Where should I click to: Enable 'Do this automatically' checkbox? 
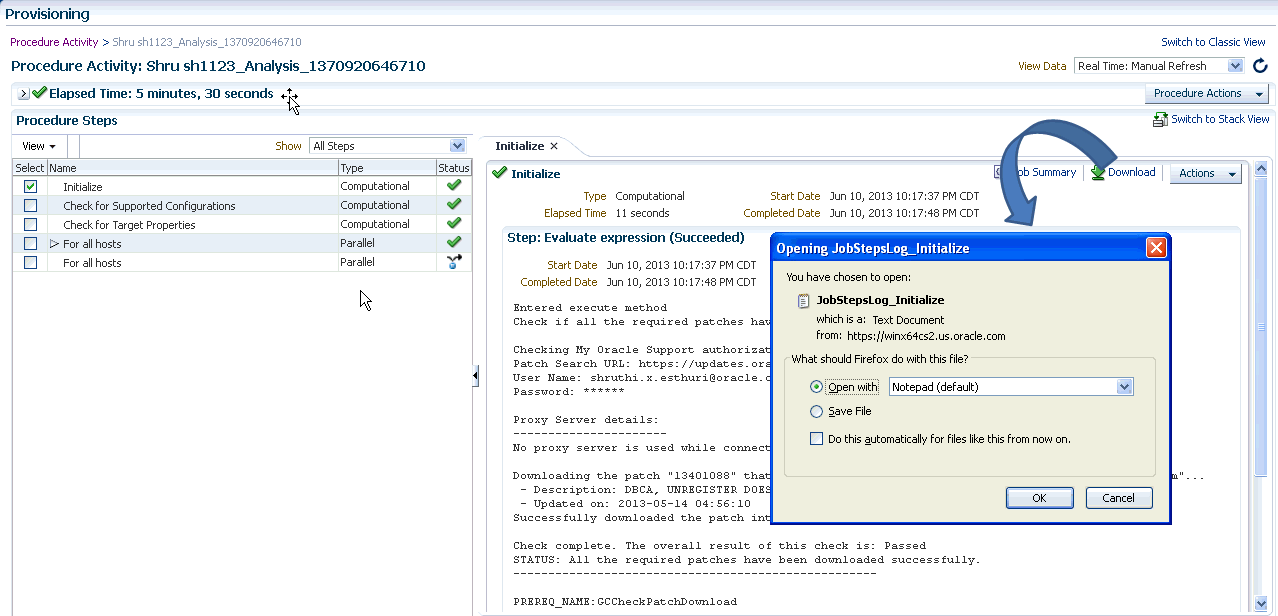click(817, 439)
